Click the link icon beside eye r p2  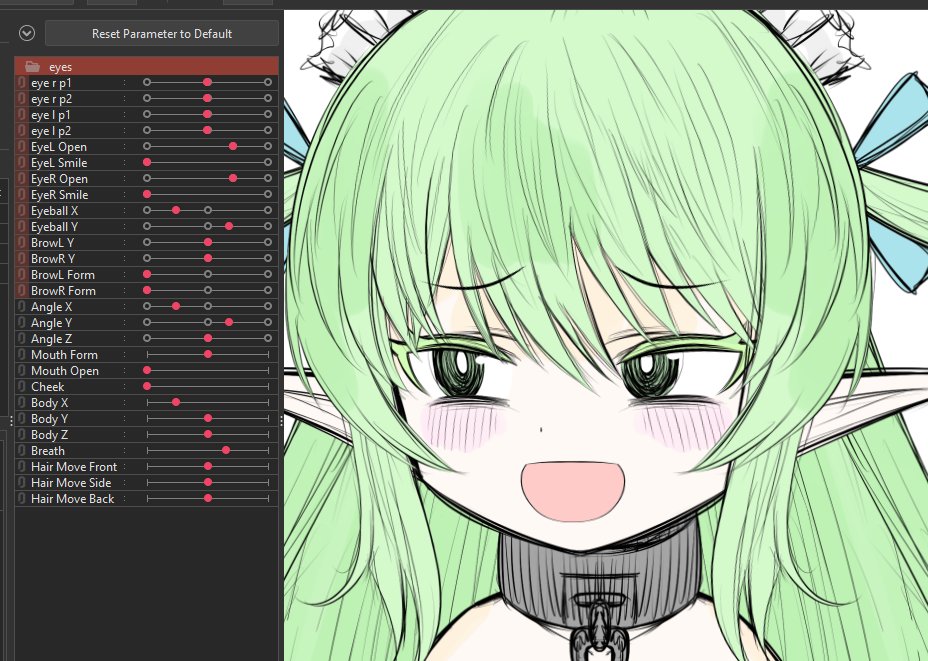coord(22,99)
